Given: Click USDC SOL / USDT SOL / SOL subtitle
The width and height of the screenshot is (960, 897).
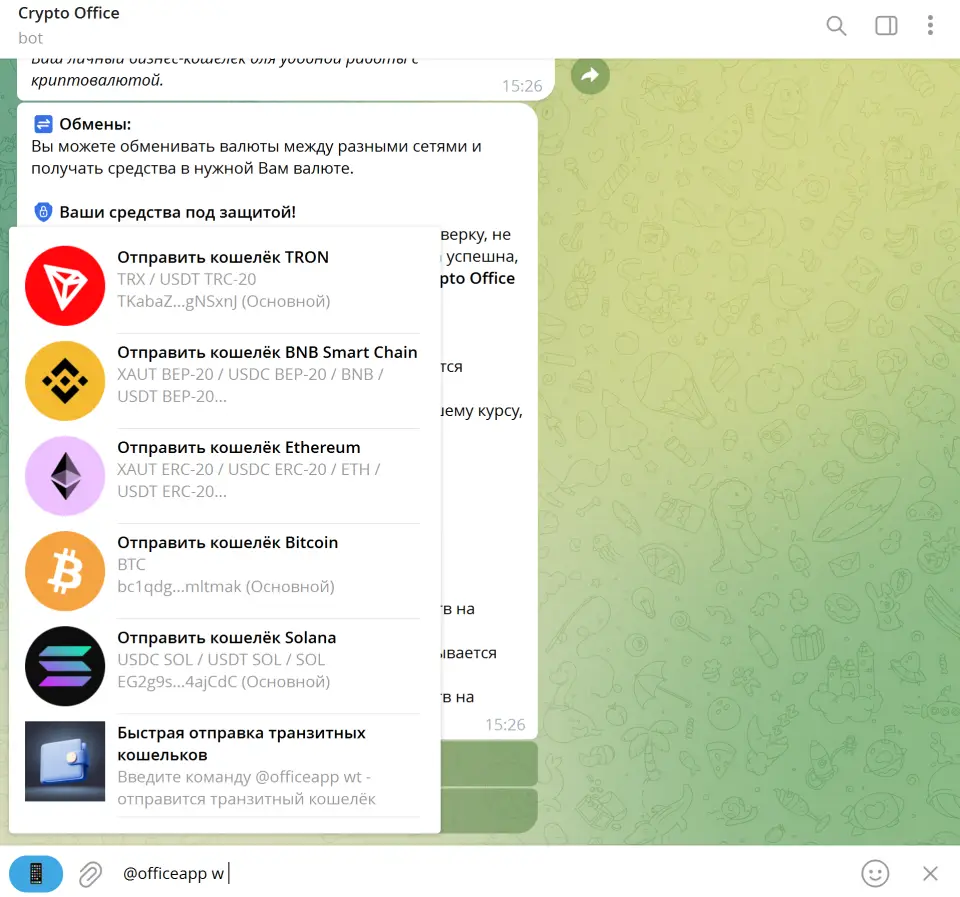Looking at the screenshot, I should click(x=221, y=659).
